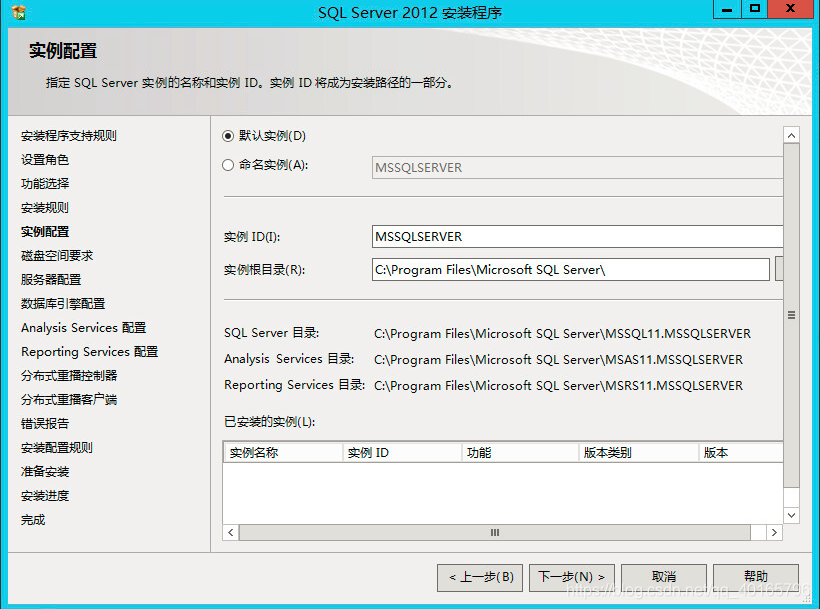Minimize the SQL Server setup window
820x609 pixels.
coord(727,9)
